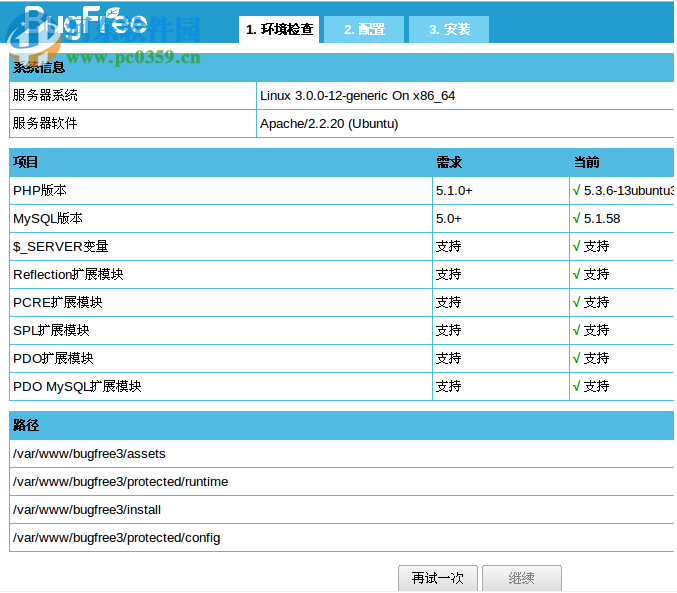Select the 5.3.6-13ubuntu current PHP version
Image resolution: width=677 pixels, height=593 pixels.
pos(629,190)
